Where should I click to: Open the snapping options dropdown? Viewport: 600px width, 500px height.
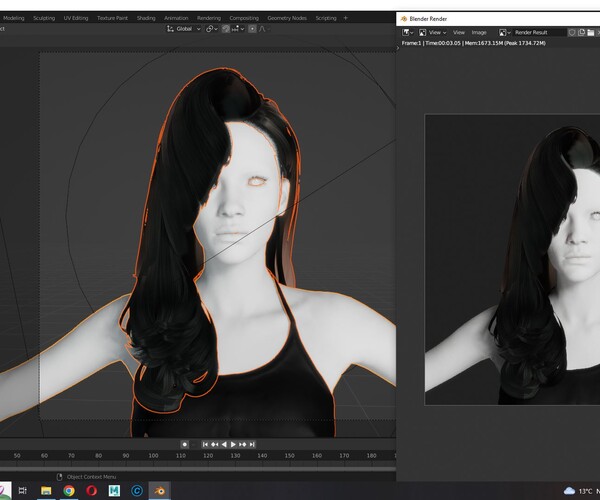coord(238,29)
